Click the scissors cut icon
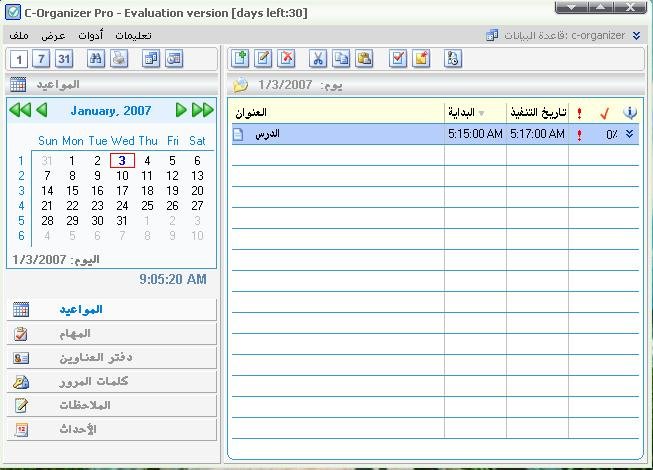Image resolution: width=653 pixels, height=470 pixels. click(319, 59)
